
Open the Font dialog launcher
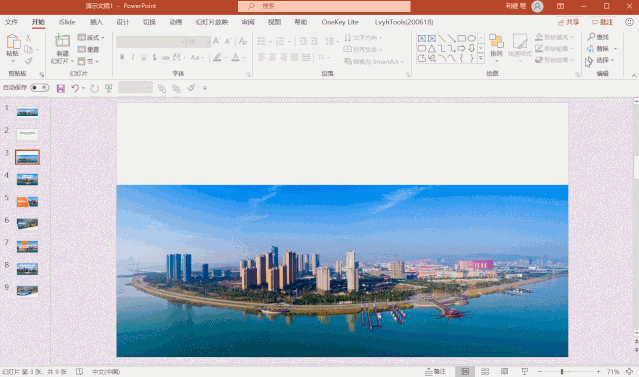(x=248, y=75)
